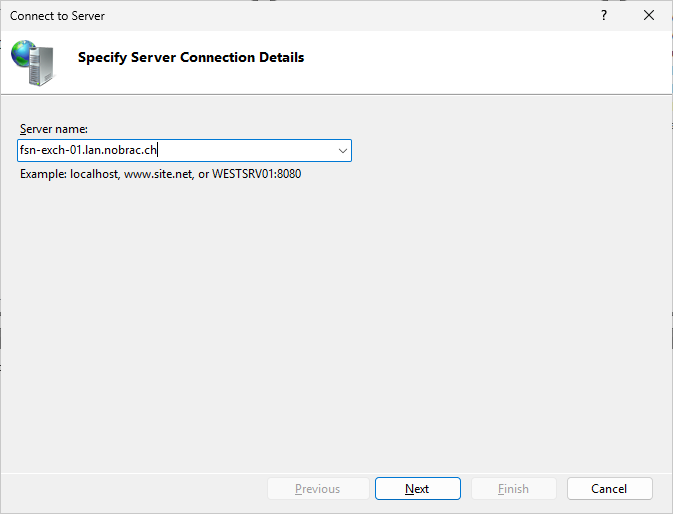Cancel the server connection wizard
The height and width of the screenshot is (514, 673).
(609, 488)
